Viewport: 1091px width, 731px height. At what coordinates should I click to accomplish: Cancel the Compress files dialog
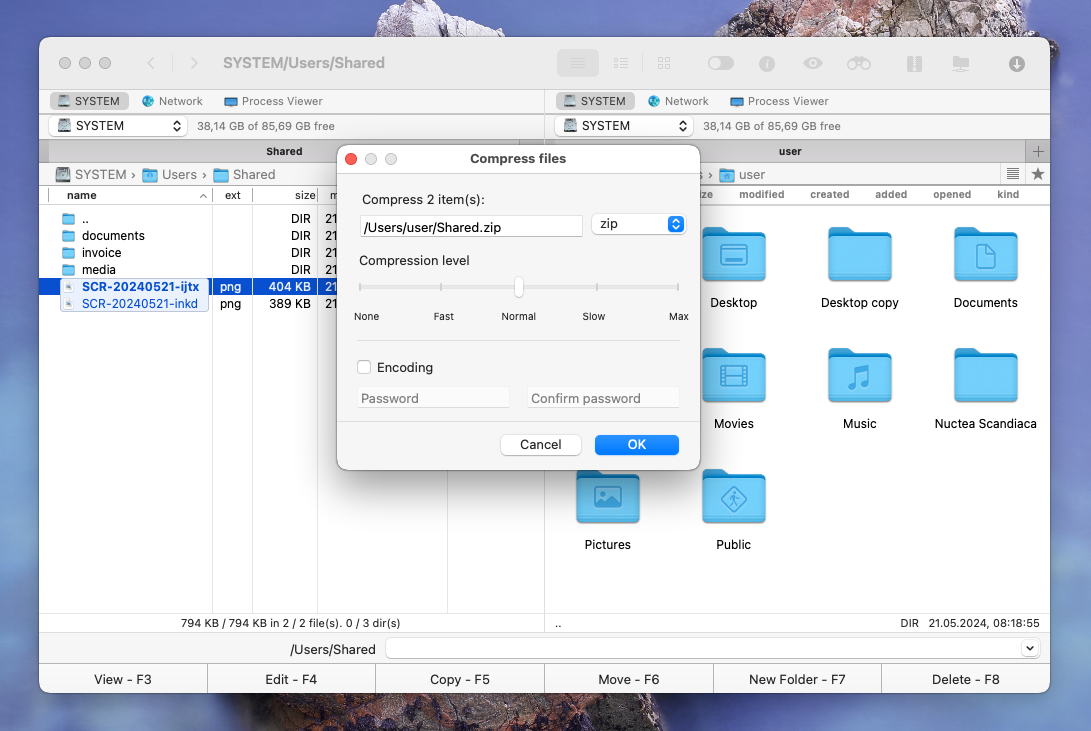coord(540,444)
